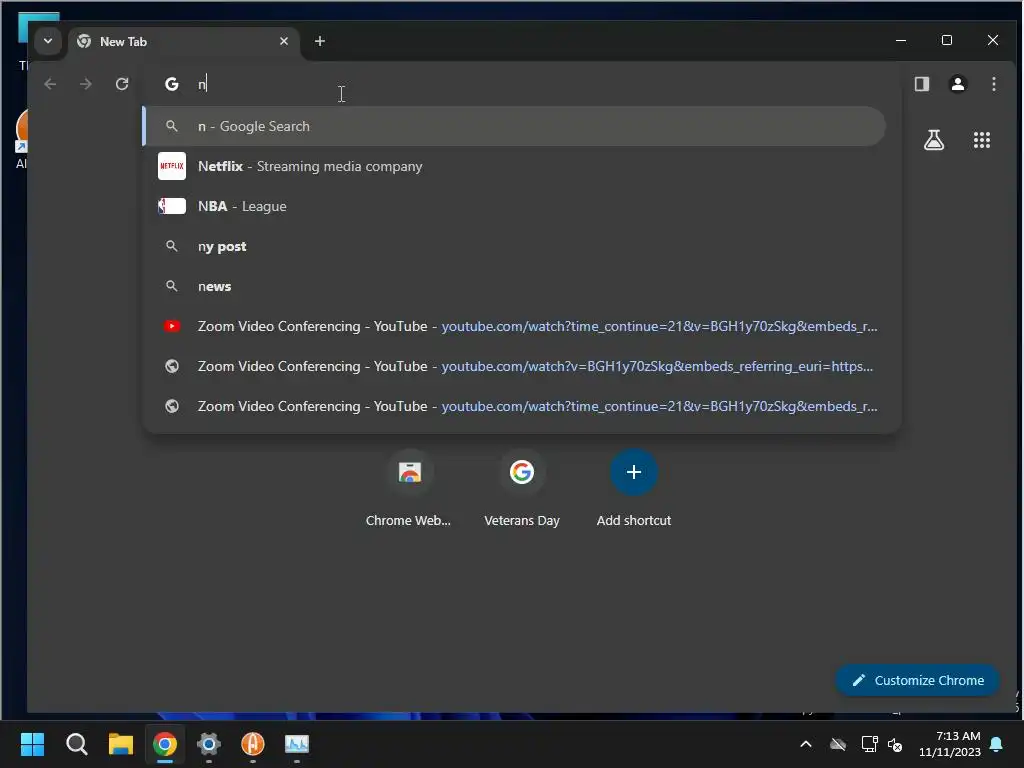
Task: Select the 'n - Google Search' suggestion
Action: pyautogui.click(x=514, y=126)
